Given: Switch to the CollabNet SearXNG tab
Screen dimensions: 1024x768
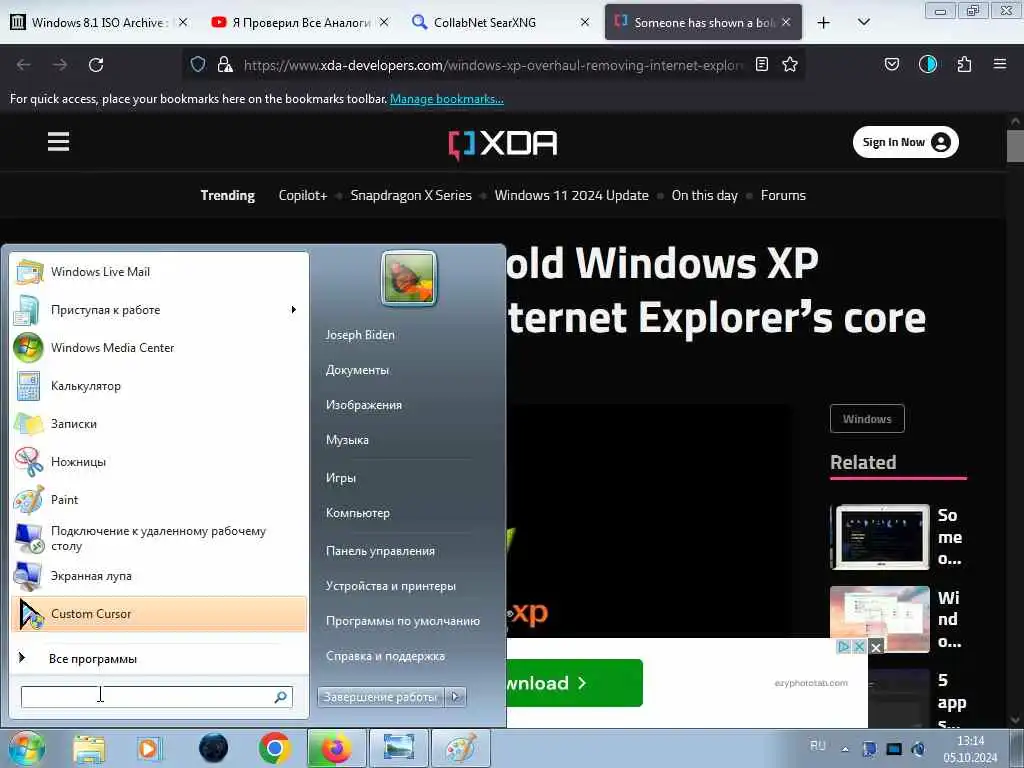Looking at the screenshot, I should (x=500, y=23).
